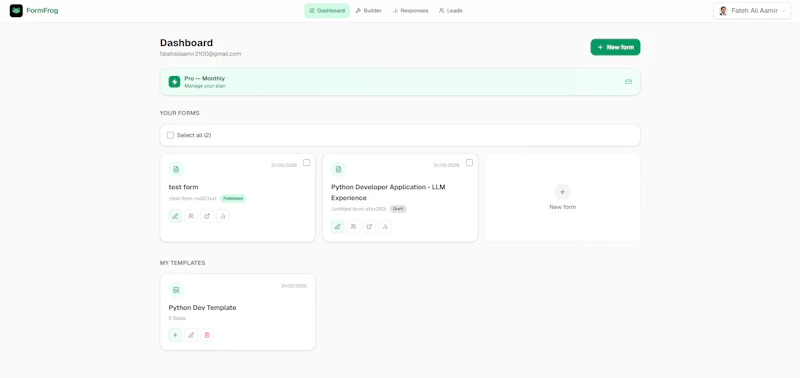This screenshot has width=800, height=378.
Task: Click the Draft status badge
Action: tap(398, 209)
